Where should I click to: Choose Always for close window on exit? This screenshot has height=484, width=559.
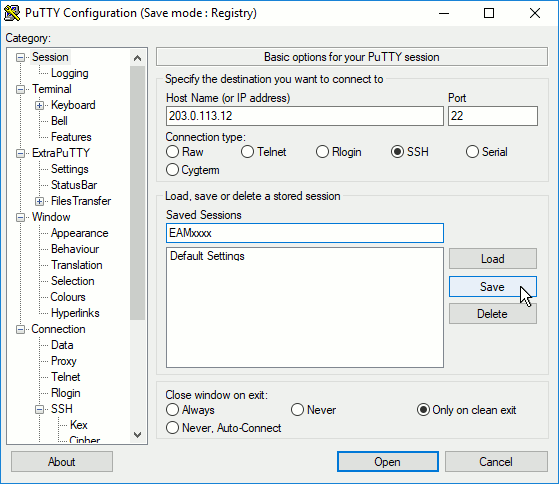pos(190,410)
